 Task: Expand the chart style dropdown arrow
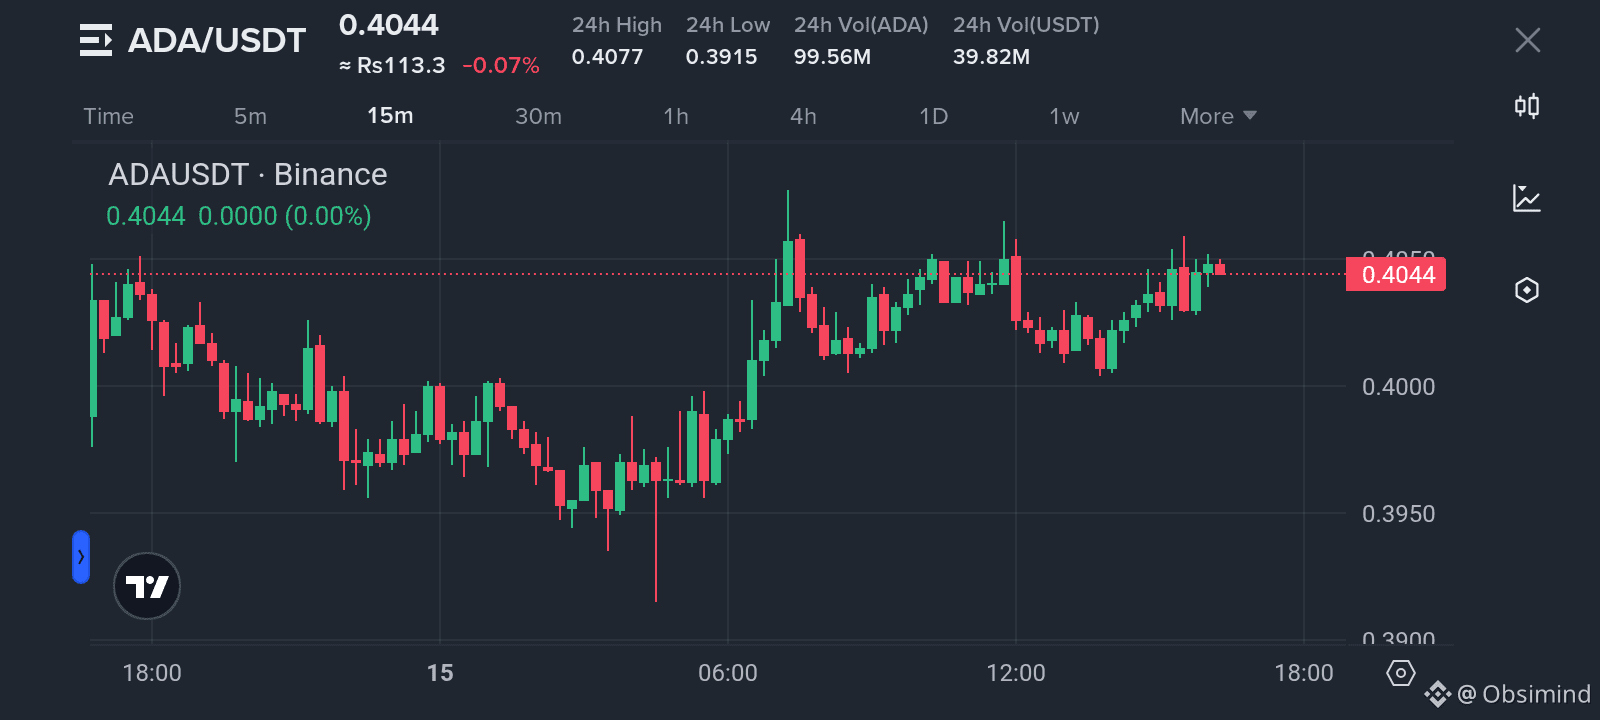[x=1250, y=116]
